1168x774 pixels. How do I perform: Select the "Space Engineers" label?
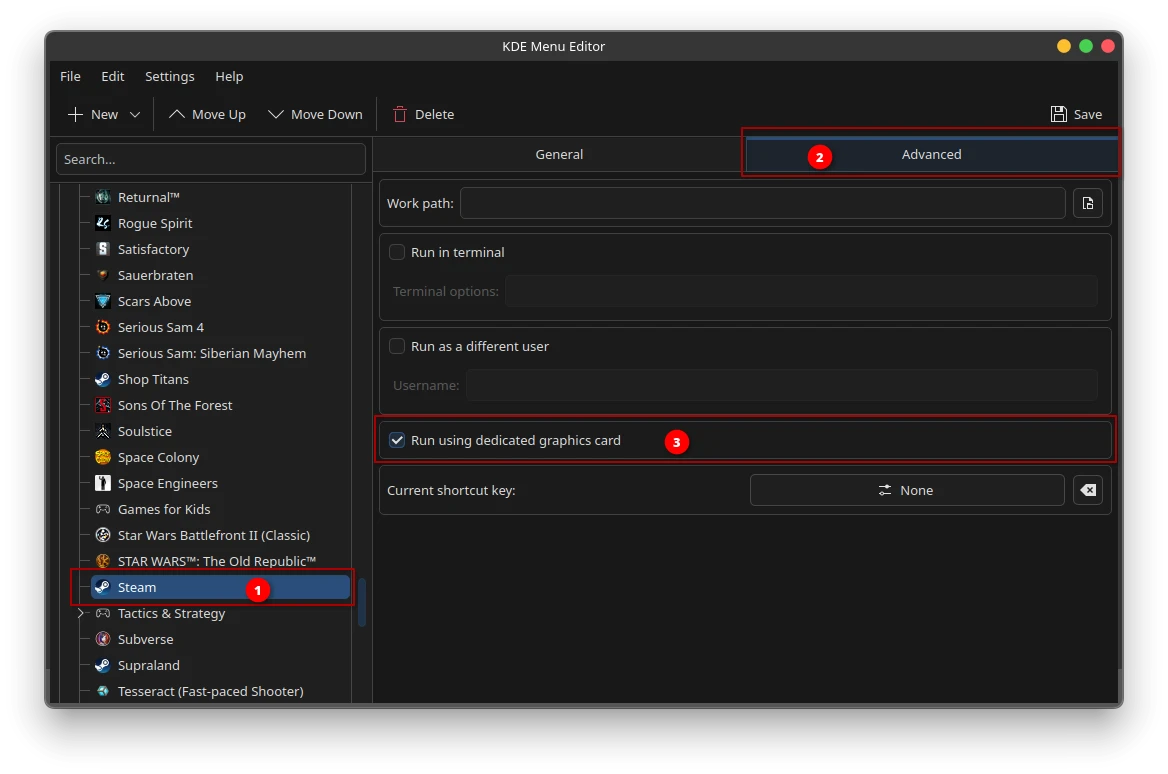[x=168, y=483]
